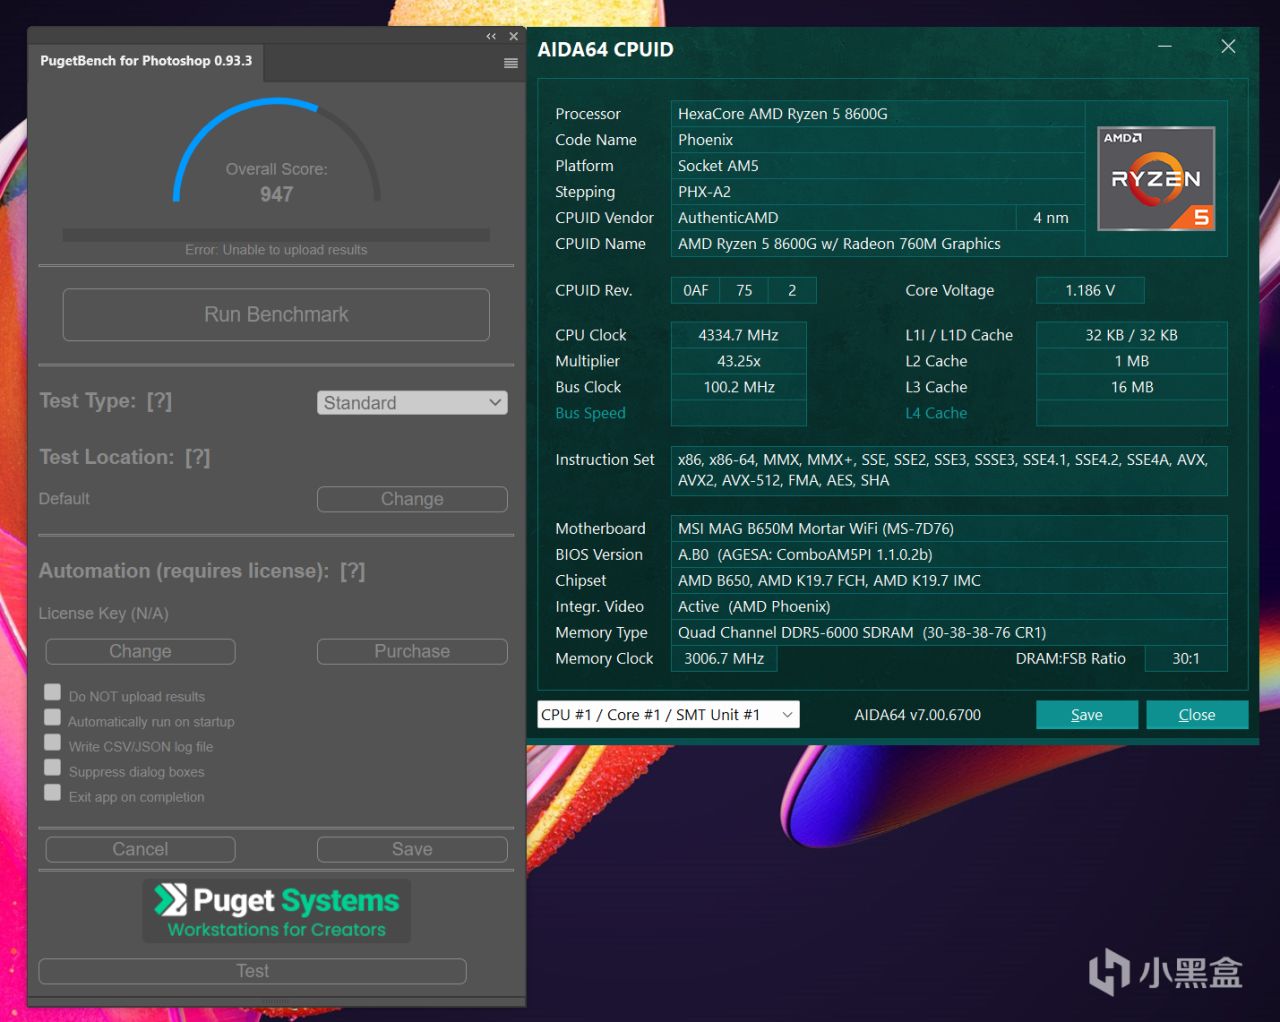Click the benchmark progress bar
This screenshot has width=1280, height=1022.
point(276,235)
